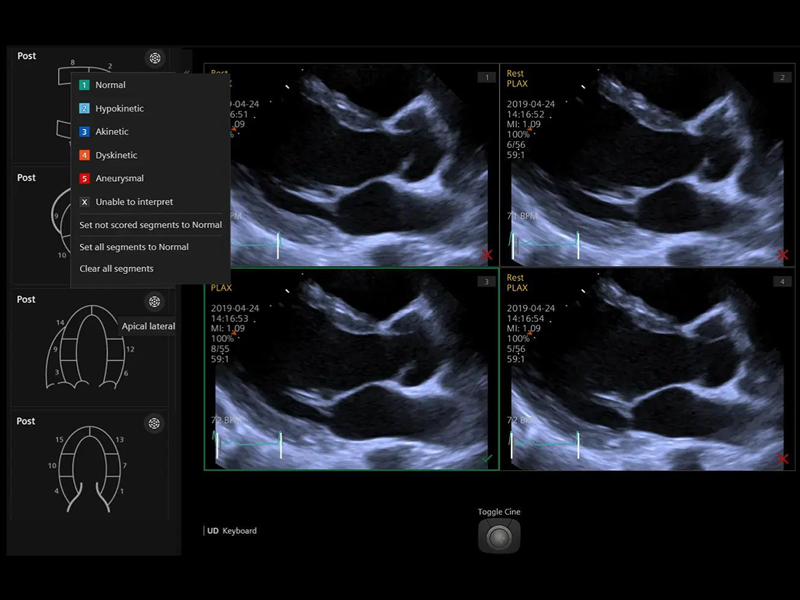This screenshot has height=600, width=800.
Task: Open scoring menu icon beside segment 14 diagram
Action: (x=154, y=301)
